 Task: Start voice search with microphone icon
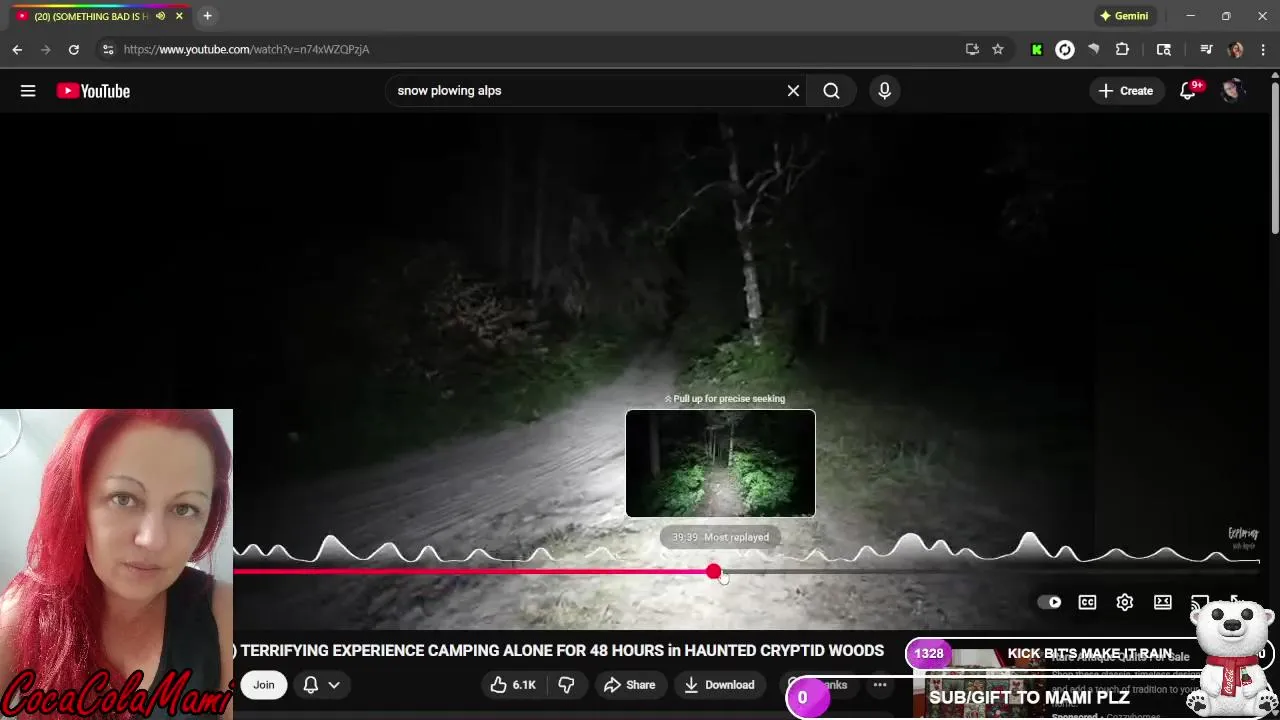884,91
